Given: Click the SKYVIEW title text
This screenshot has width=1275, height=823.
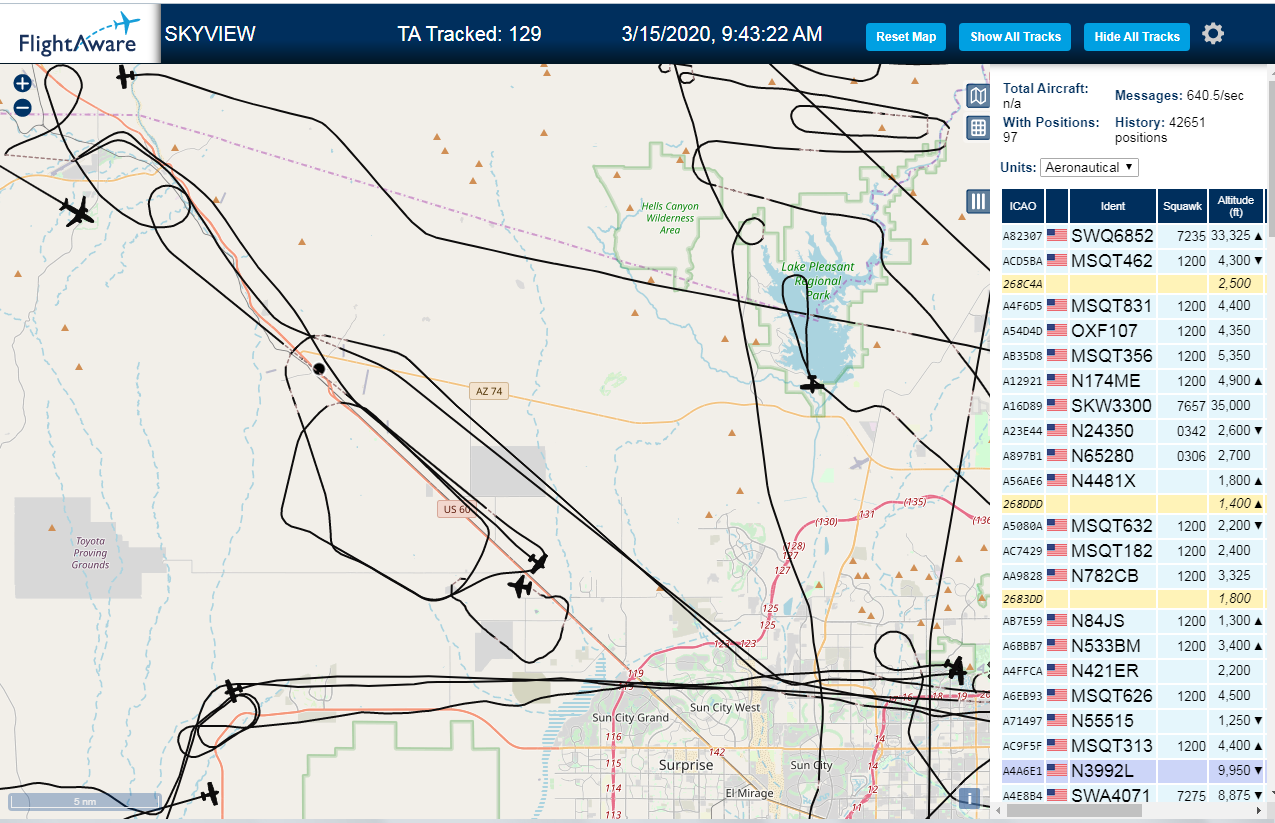Looking at the screenshot, I should pos(210,34).
